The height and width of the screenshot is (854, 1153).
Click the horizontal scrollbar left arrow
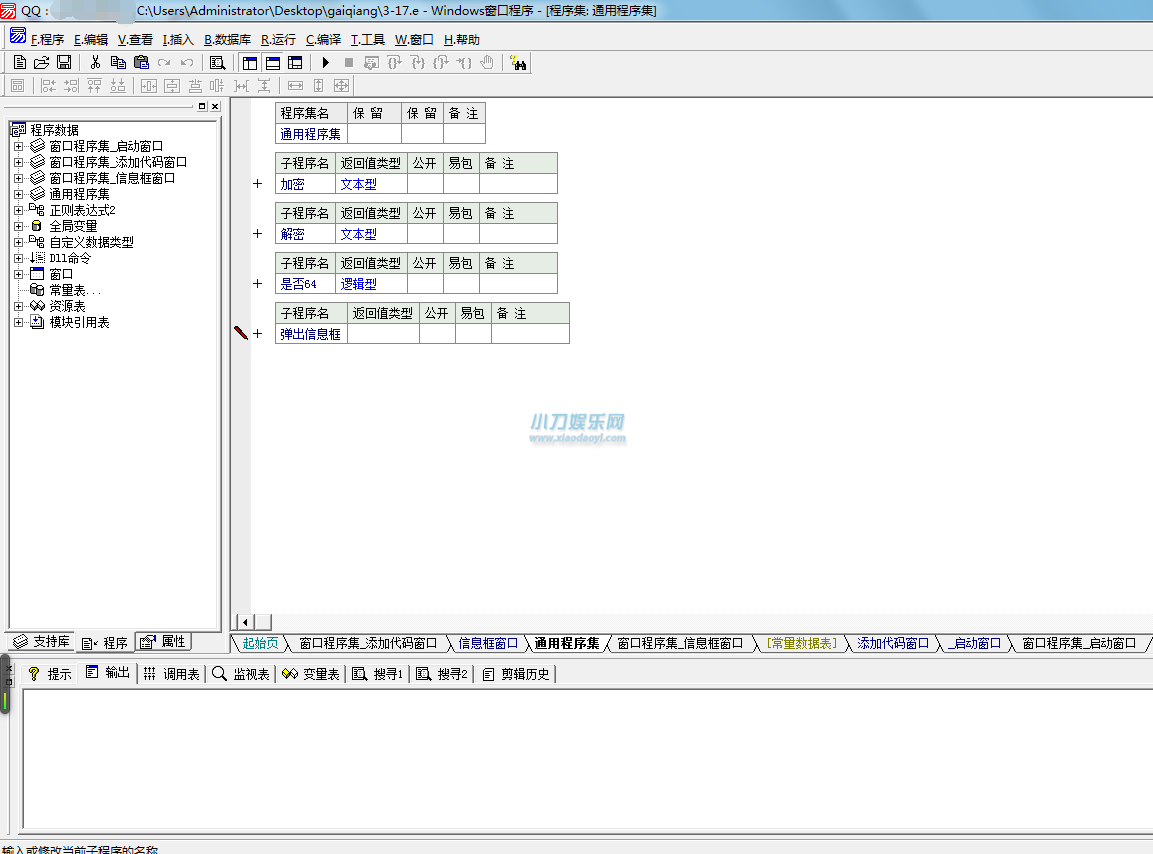coord(244,622)
